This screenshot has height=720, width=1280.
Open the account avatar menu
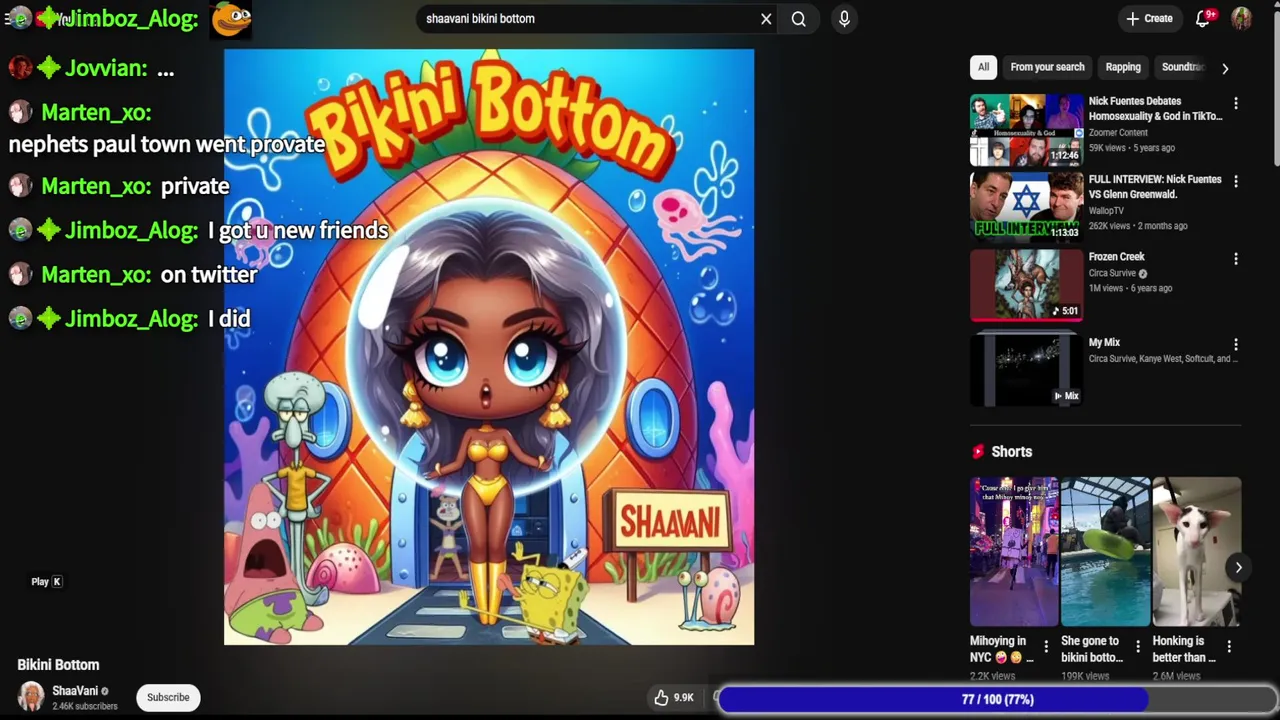[x=1241, y=18]
